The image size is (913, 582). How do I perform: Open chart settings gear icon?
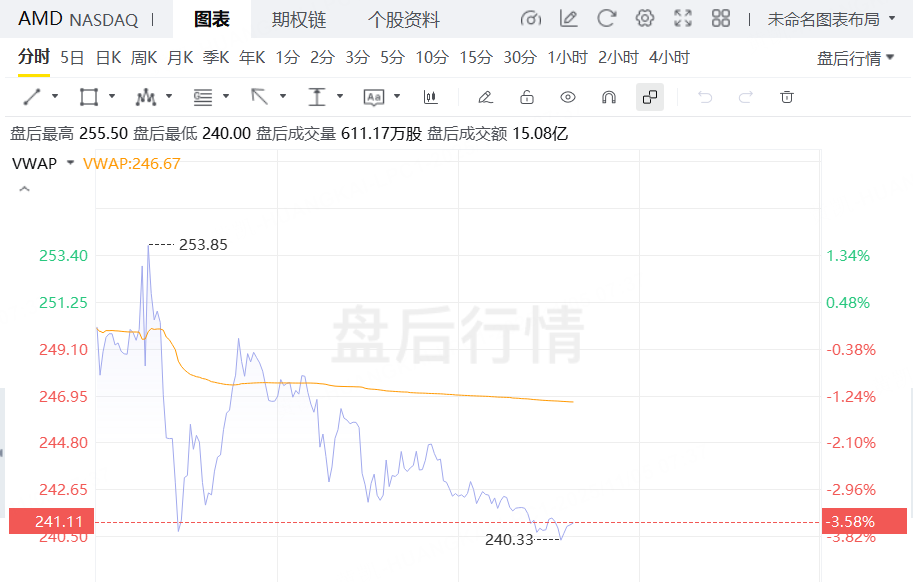click(645, 19)
